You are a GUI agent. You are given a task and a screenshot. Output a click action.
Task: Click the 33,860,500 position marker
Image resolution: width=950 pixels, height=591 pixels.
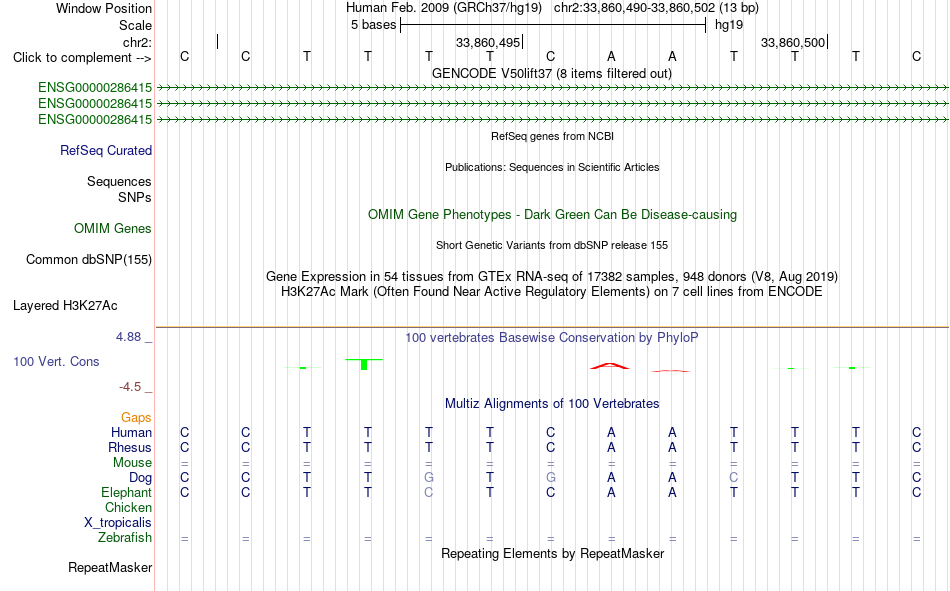[x=793, y=42]
